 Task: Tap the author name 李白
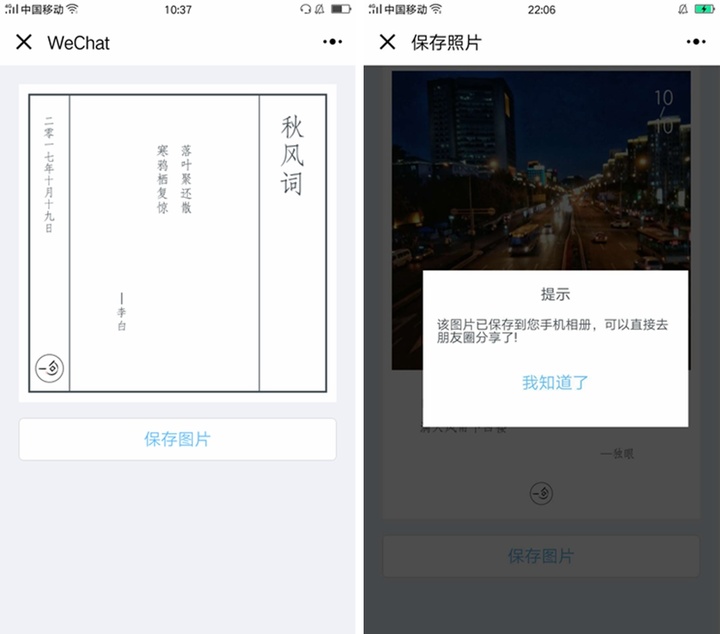pyautogui.click(x=121, y=319)
